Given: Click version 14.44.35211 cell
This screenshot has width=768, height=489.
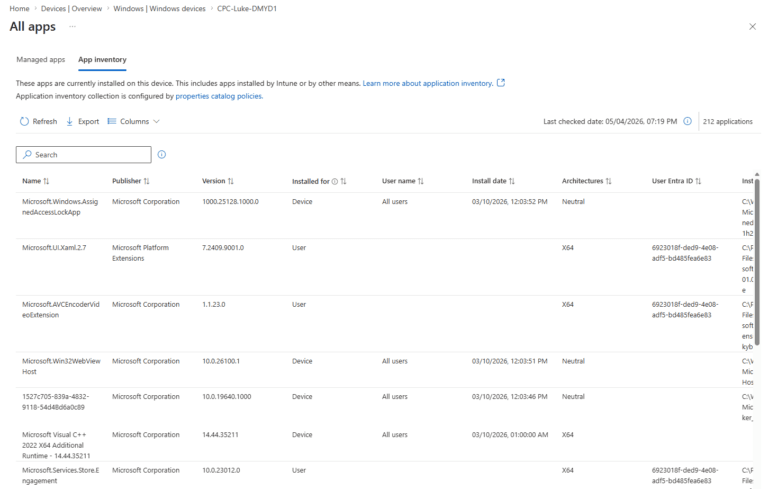Looking at the screenshot, I should (220, 435).
